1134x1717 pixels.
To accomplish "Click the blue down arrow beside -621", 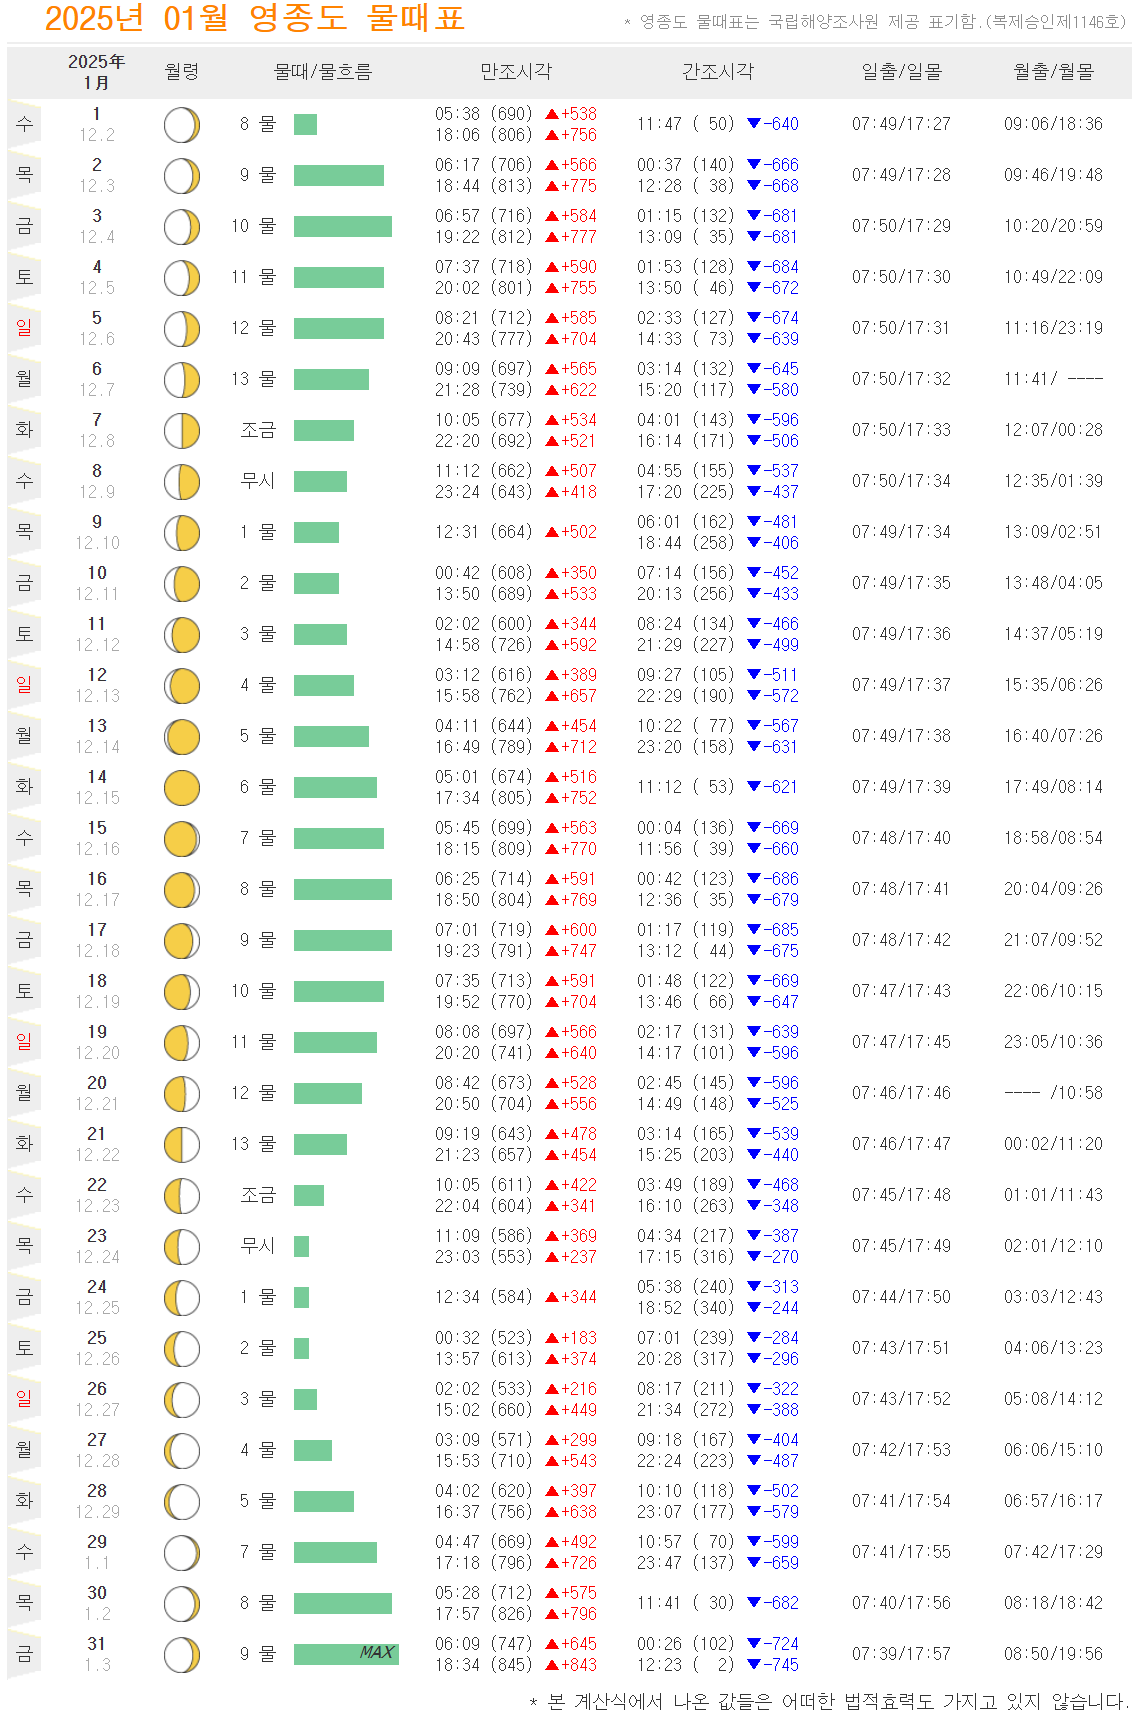I will click(754, 787).
